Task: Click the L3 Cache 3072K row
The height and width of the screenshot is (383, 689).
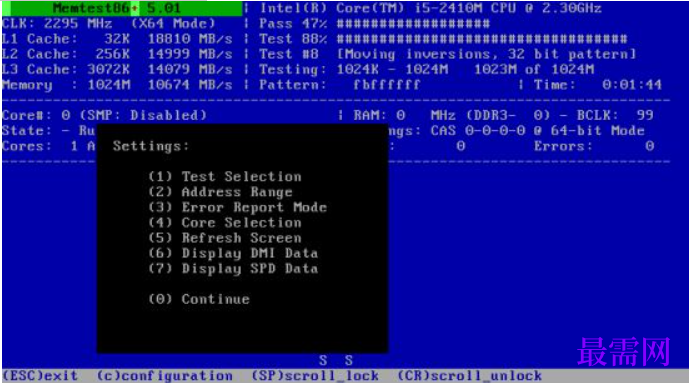Action: click(117, 69)
